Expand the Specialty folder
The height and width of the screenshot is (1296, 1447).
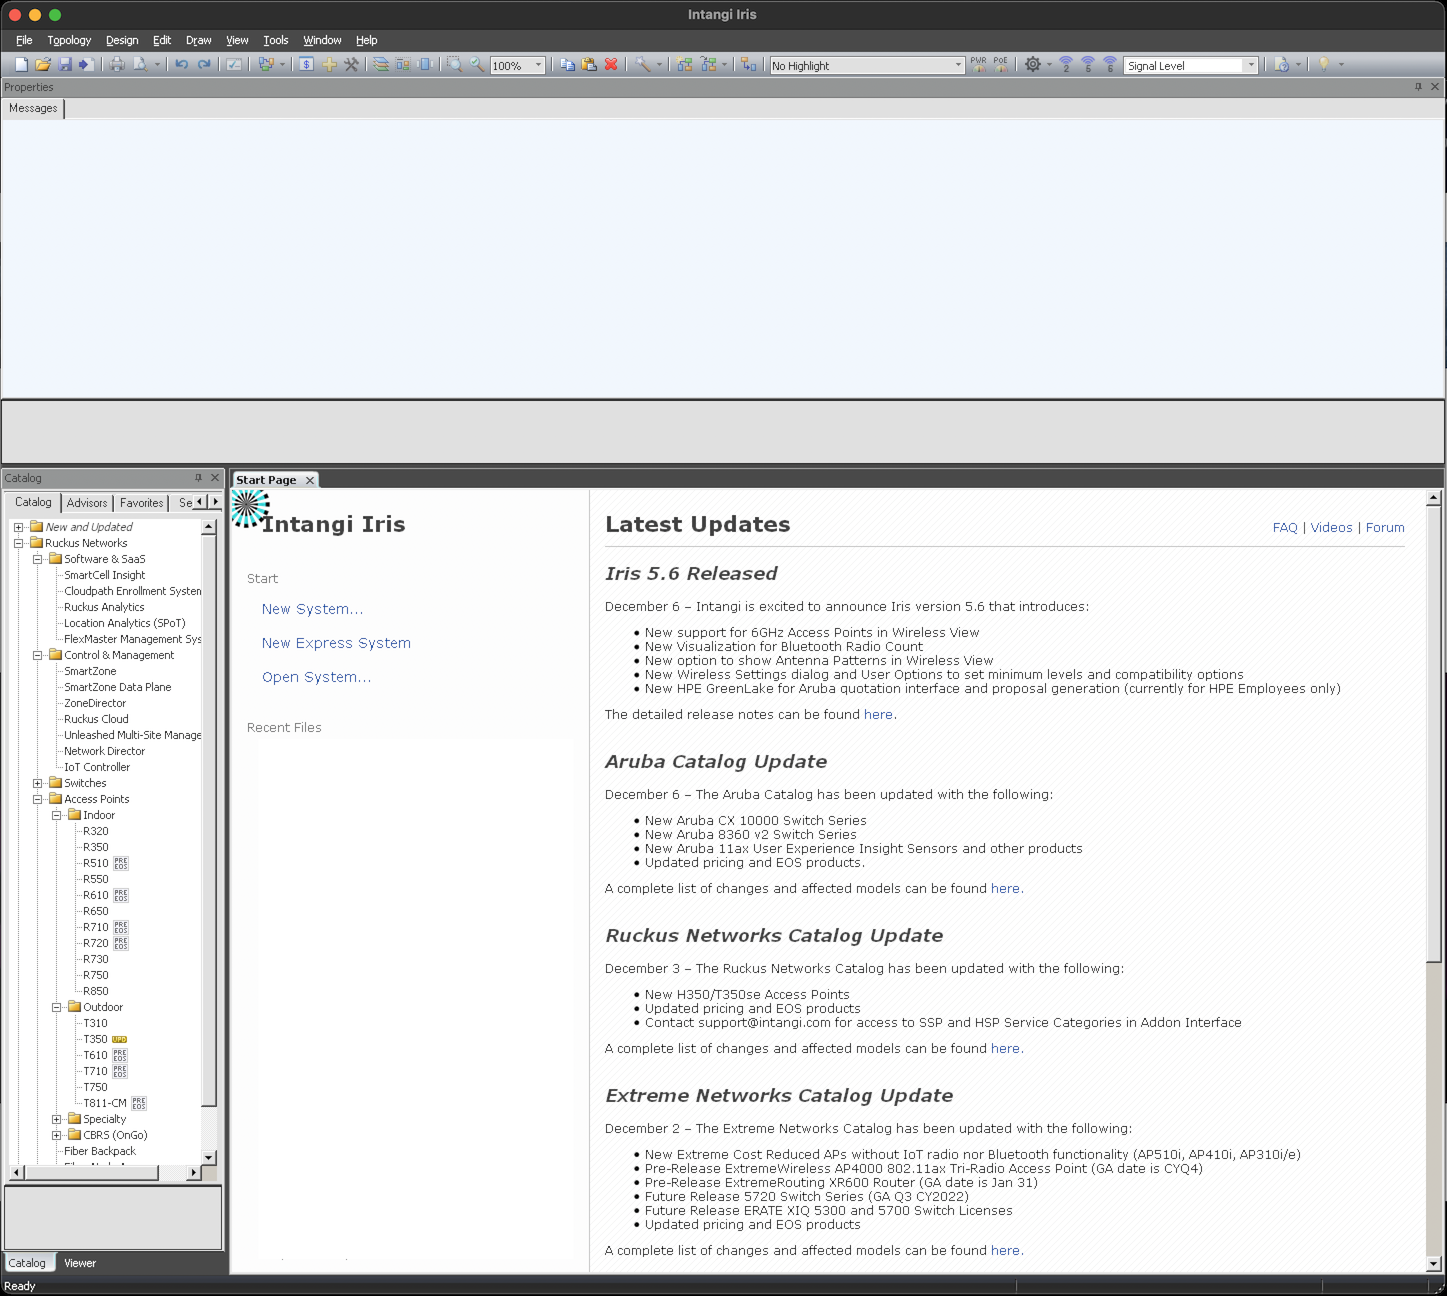pyautogui.click(x=56, y=1119)
